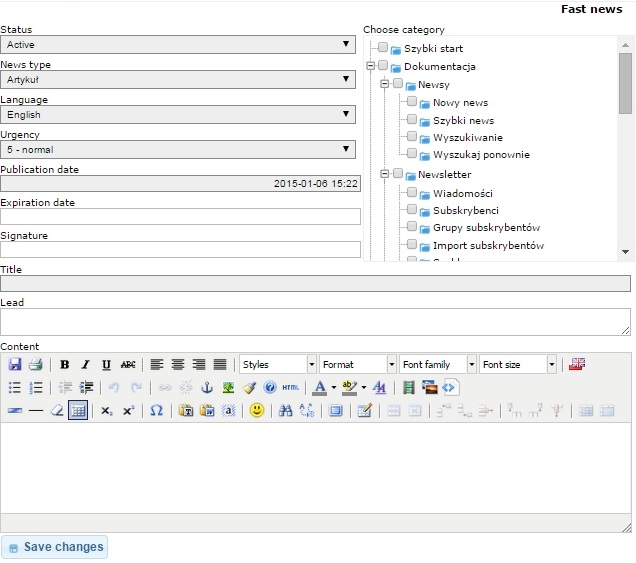636x563 pixels.
Task: Click the scroll down arrow in category list
Action: tap(625, 252)
